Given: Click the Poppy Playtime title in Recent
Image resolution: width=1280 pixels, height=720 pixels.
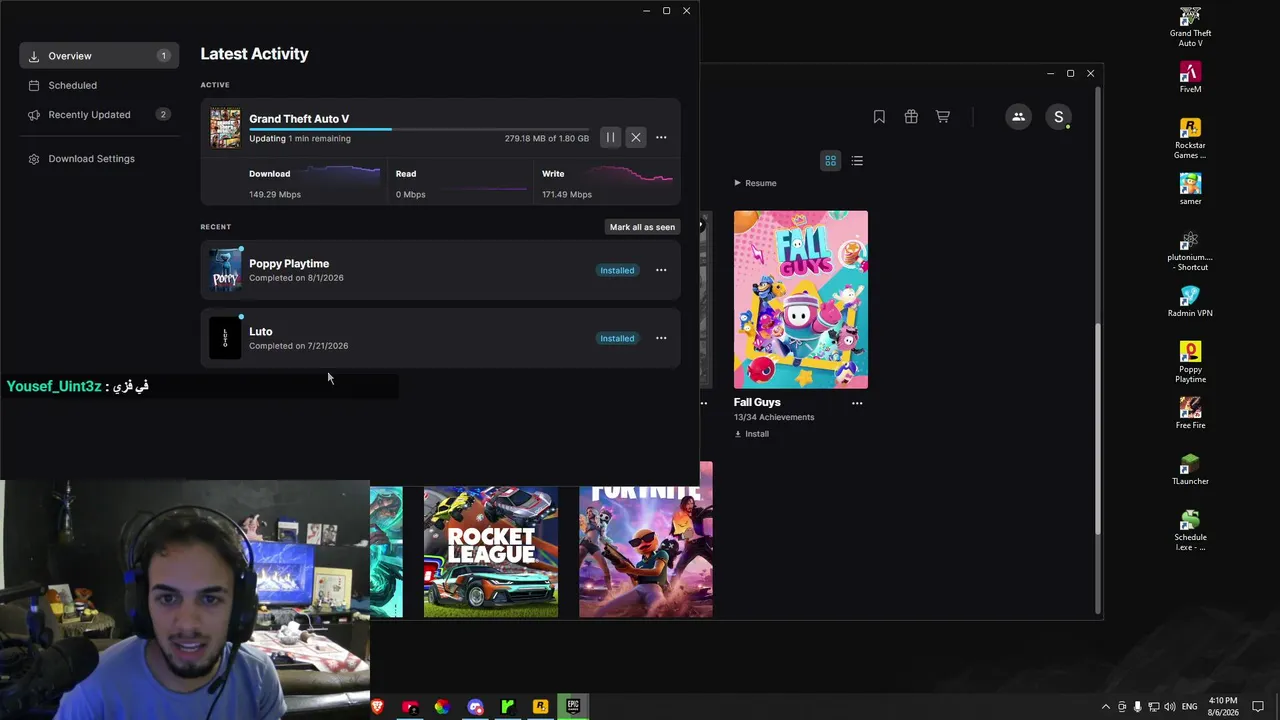Looking at the screenshot, I should 289,264.
